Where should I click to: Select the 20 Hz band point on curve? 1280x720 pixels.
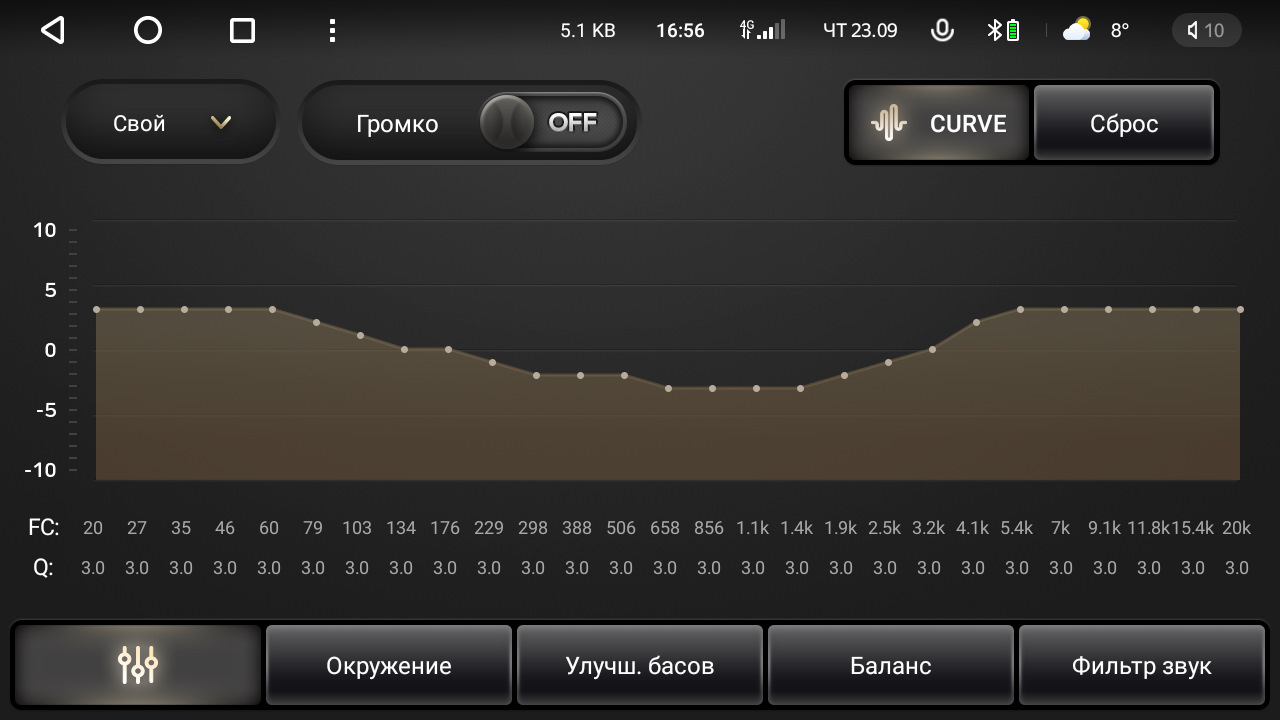(x=96, y=310)
